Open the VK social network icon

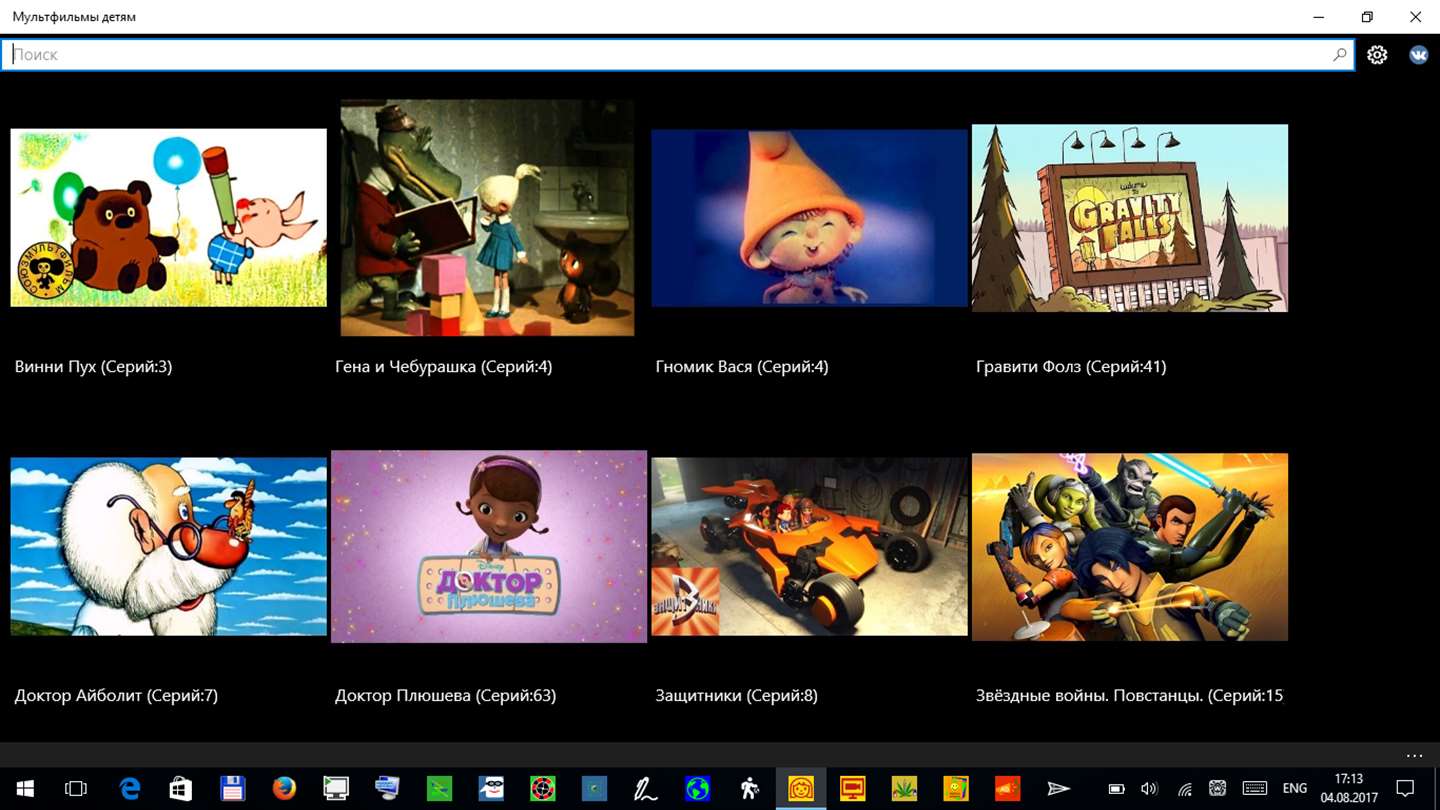click(x=1419, y=55)
